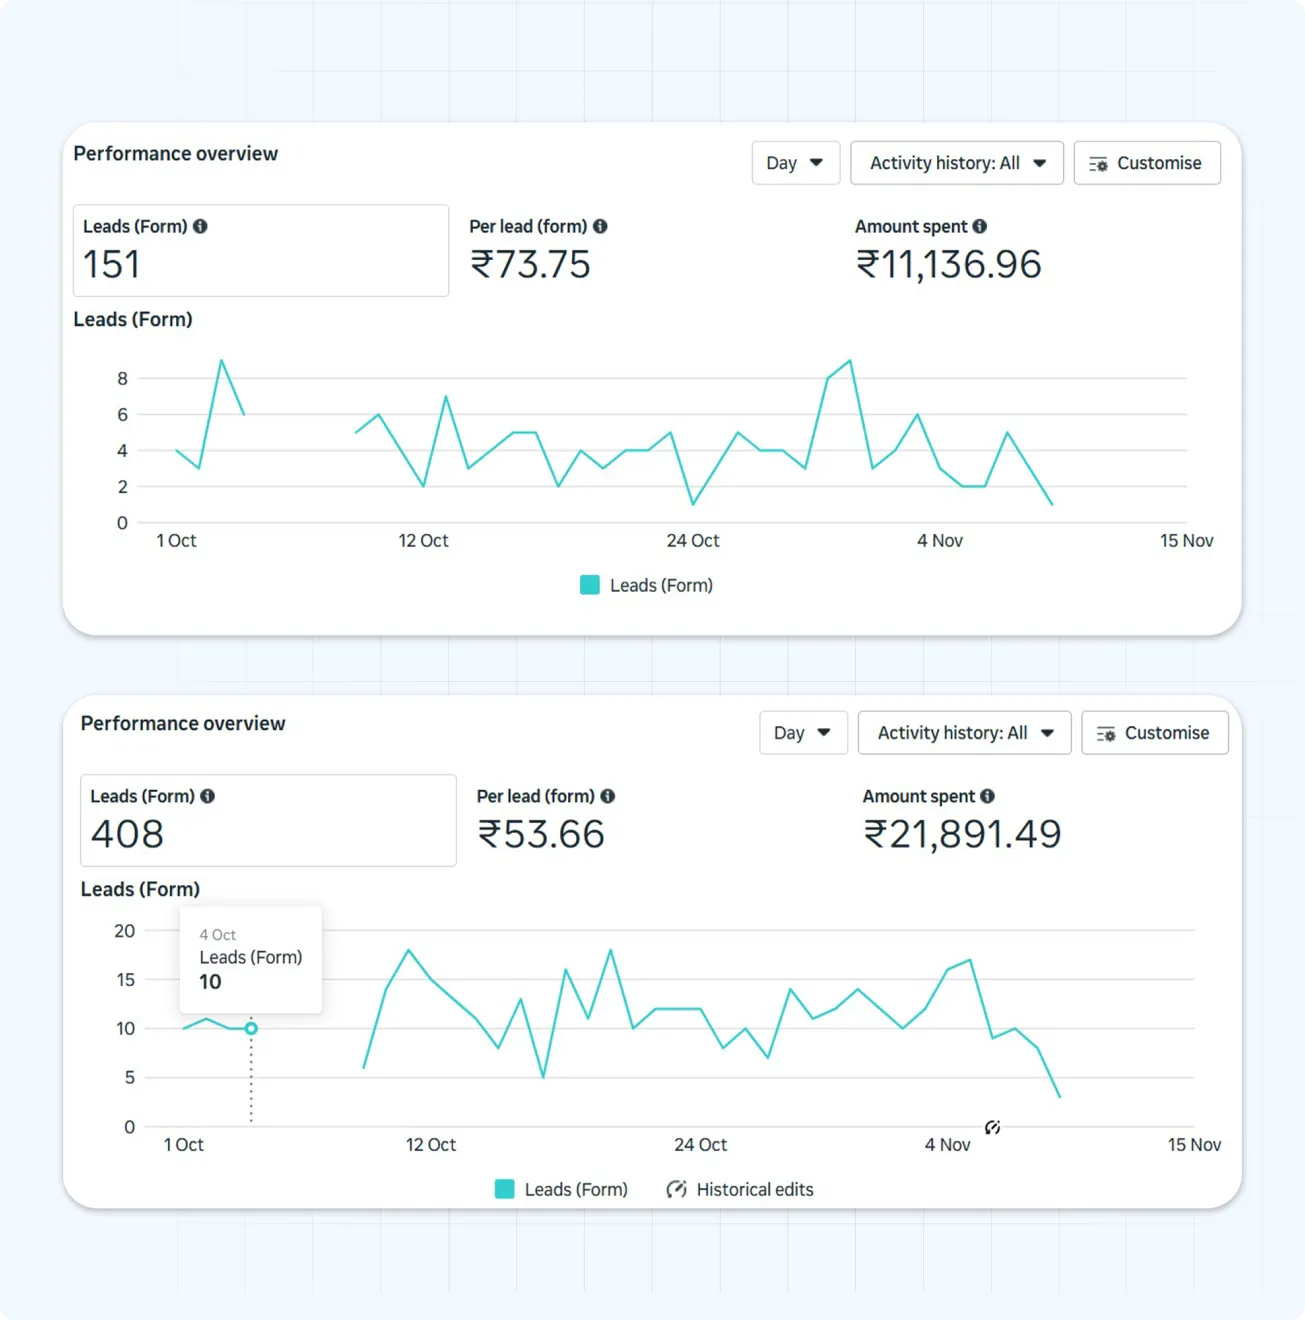Select the Leads (Form) 151 metric card
This screenshot has width=1305, height=1320.
tap(260, 251)
